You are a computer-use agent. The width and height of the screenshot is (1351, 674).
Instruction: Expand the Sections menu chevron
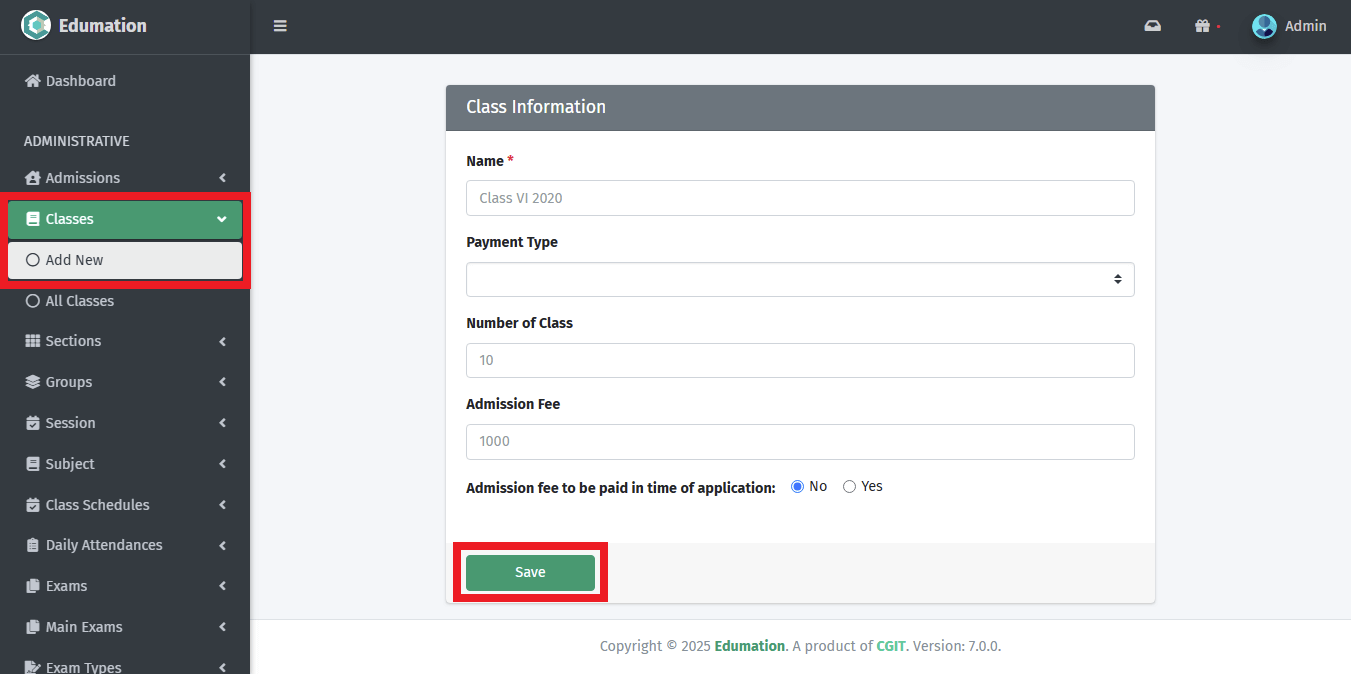(222, 342)
